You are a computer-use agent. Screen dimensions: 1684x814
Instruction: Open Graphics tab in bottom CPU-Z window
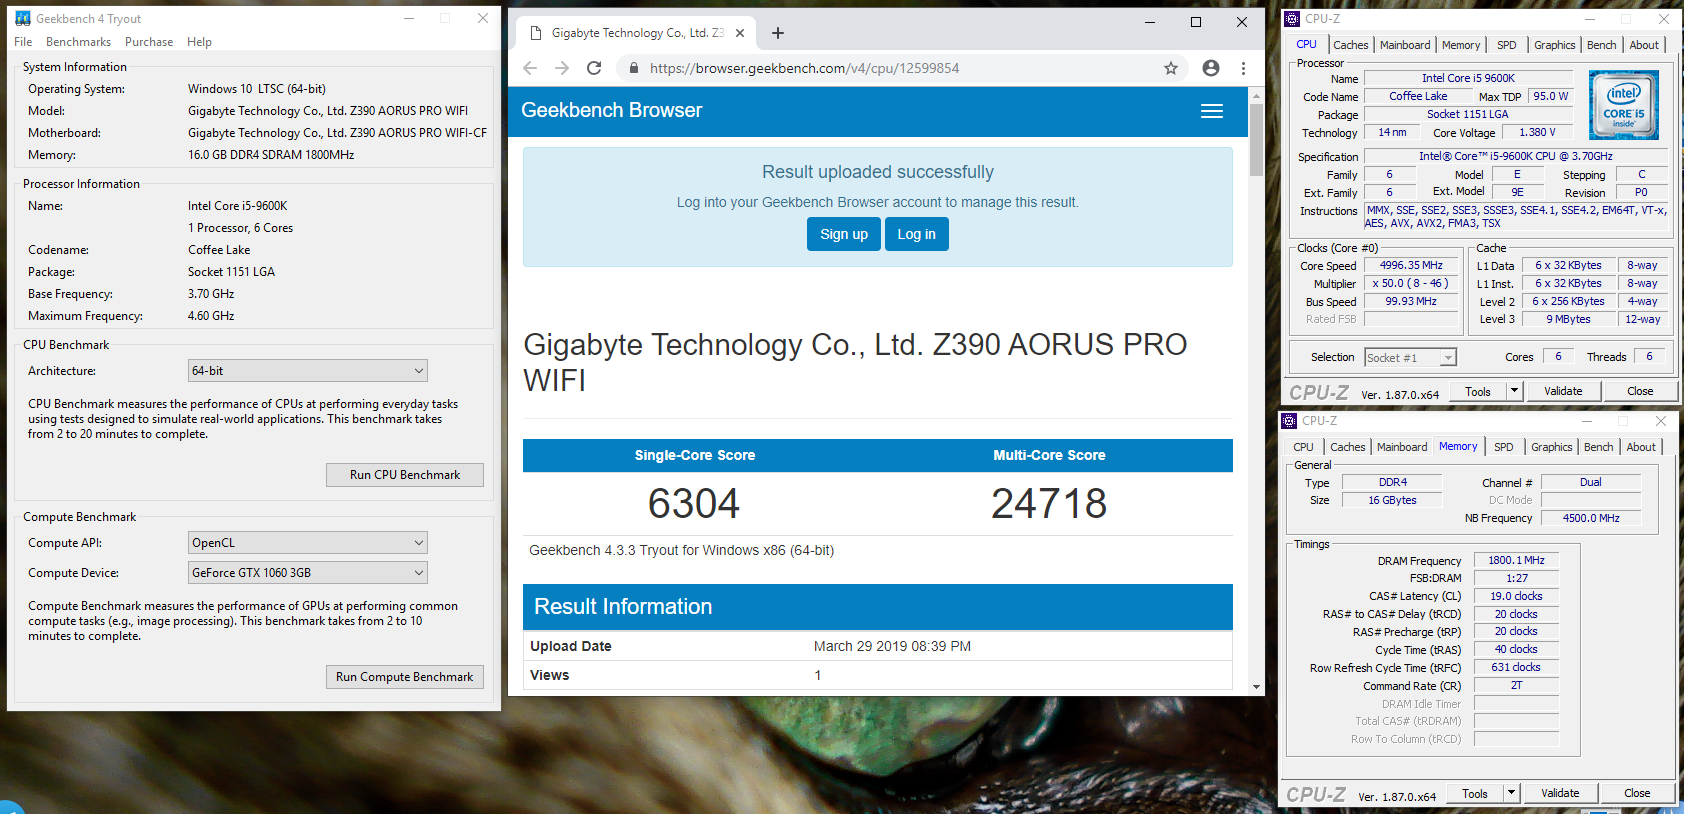1552,447
